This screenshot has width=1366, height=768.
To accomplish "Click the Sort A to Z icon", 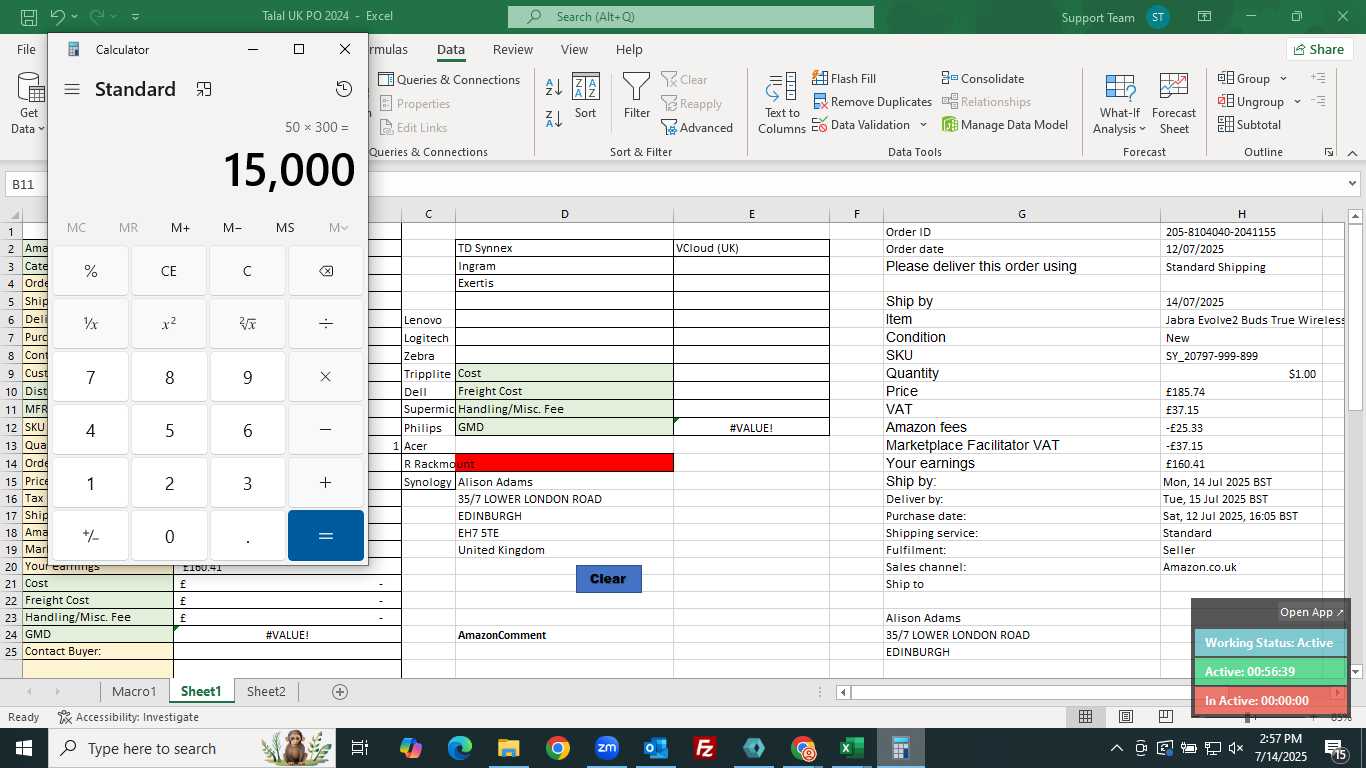I will pos(554,87).
